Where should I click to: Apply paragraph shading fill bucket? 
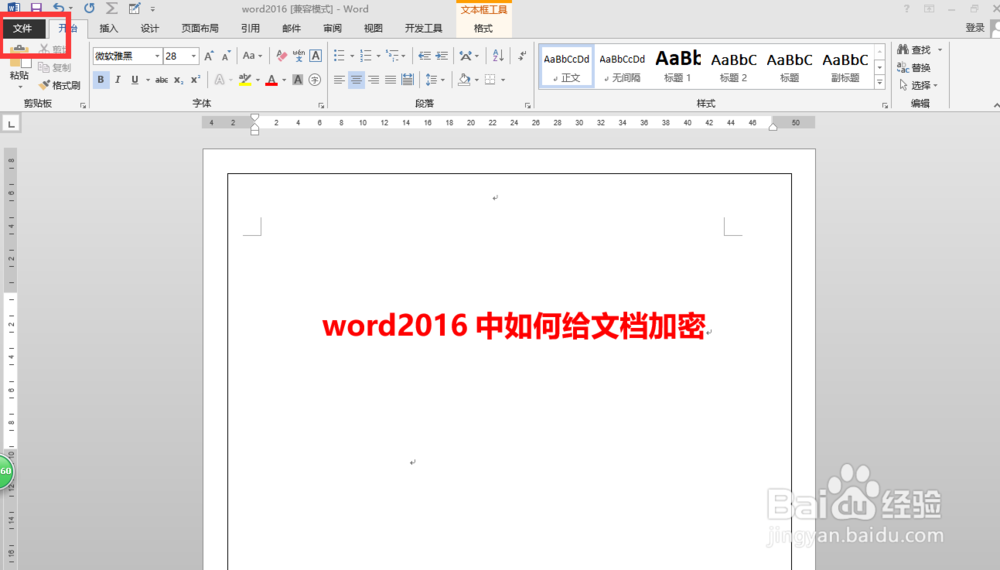click(464, 80)
